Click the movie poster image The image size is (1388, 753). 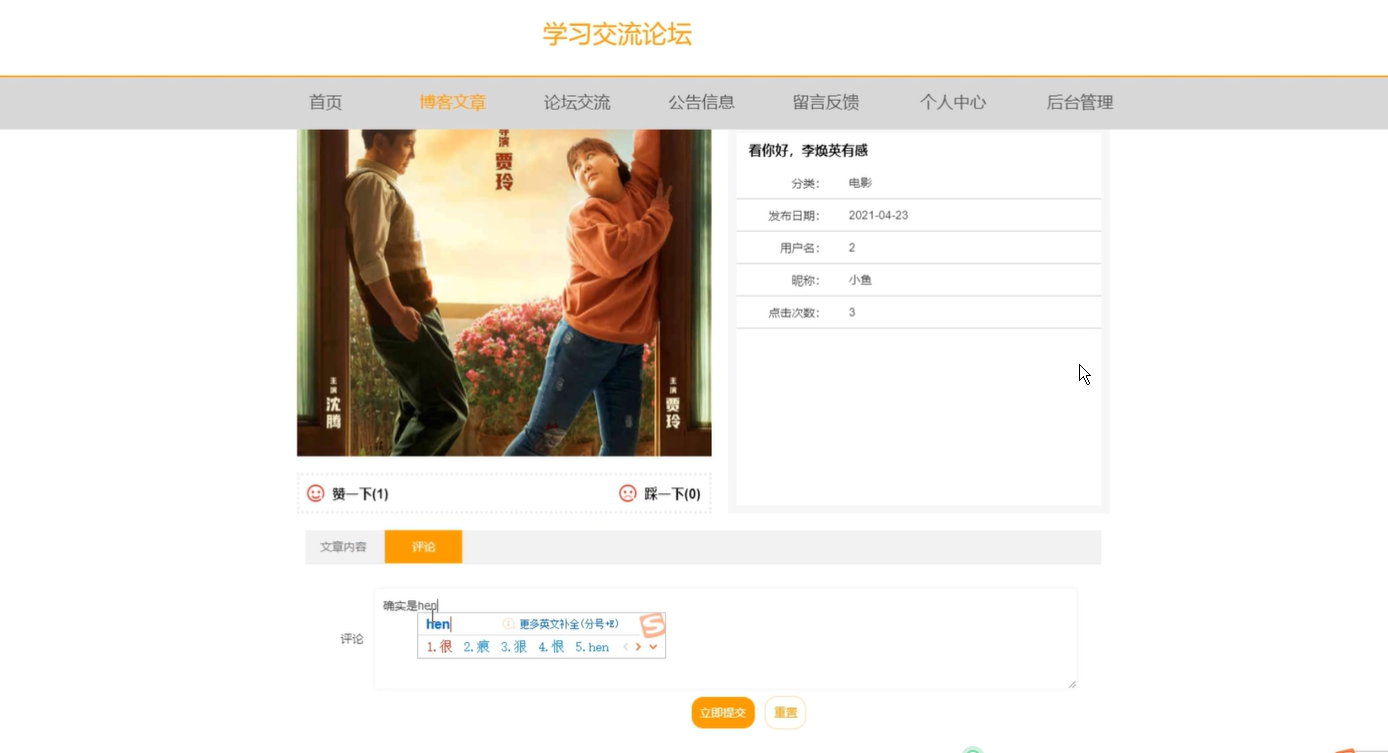click(504, 293)
